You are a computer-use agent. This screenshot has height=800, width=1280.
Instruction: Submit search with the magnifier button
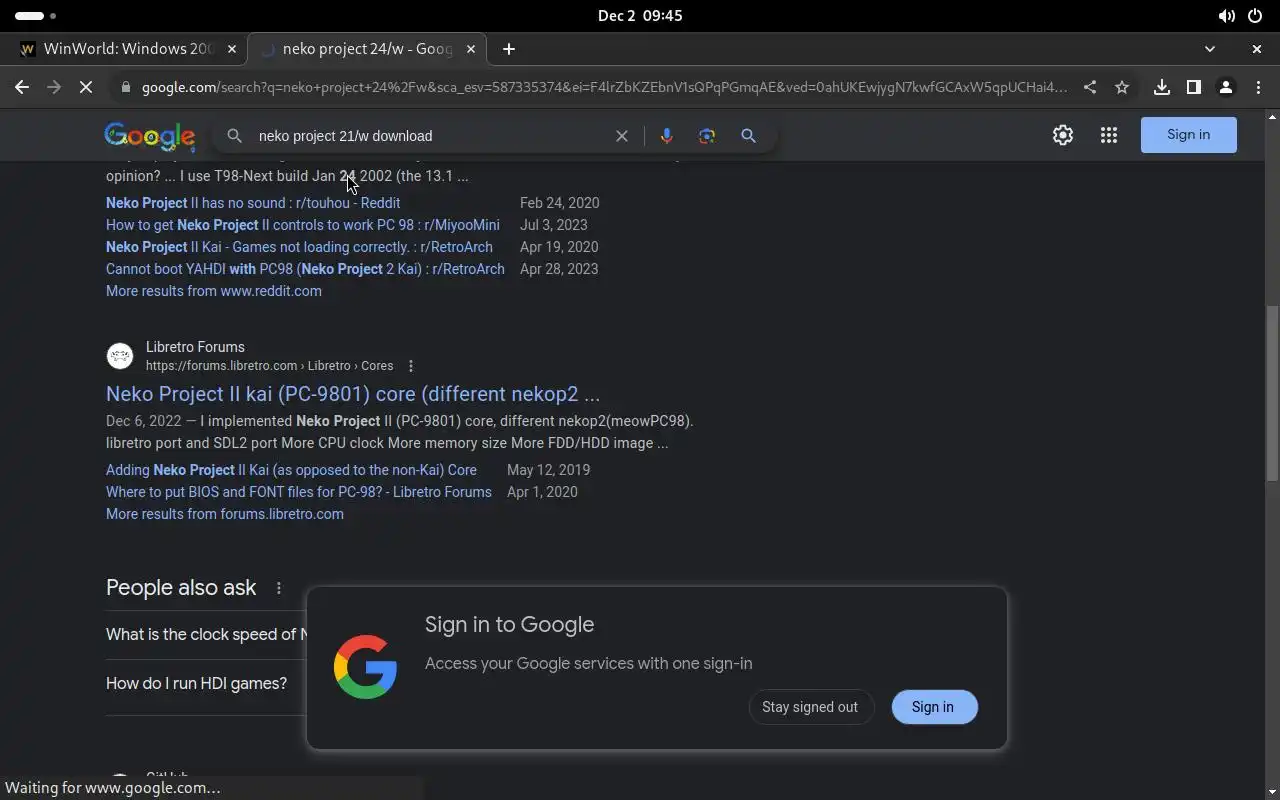coord(748,136)
